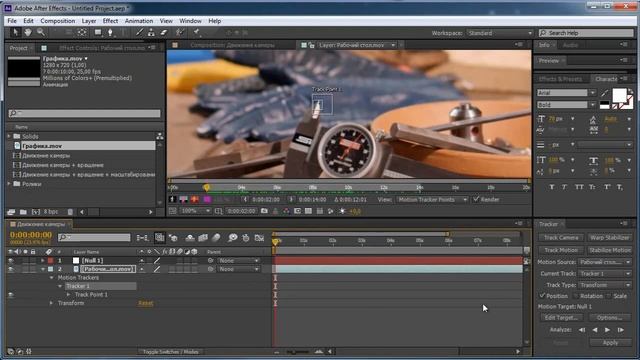Click the Warp Stabilizer button
Screen dimensions: 640x360
click(x=609, y=238)
